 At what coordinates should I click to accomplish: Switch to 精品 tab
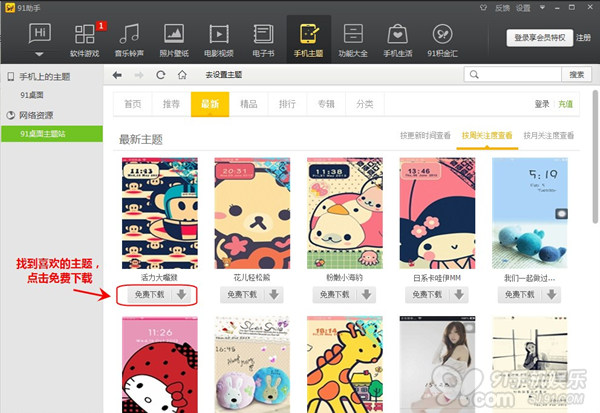pyautogui.click(x=249, y=104)
